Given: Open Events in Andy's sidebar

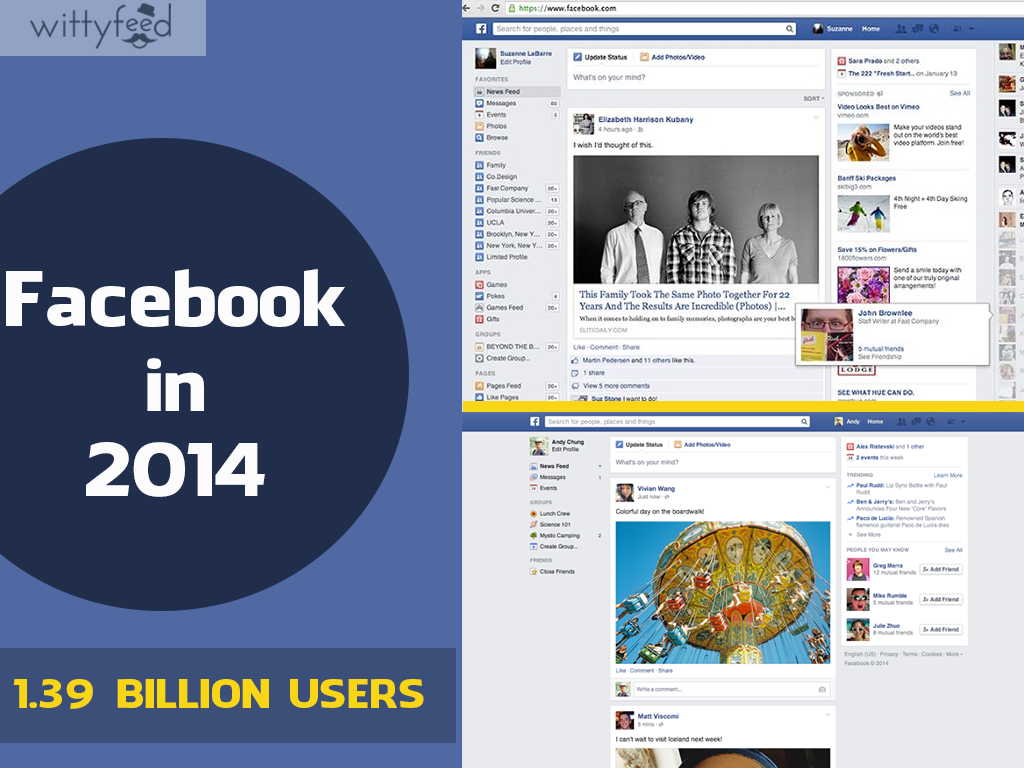Looking at the screenshot, I should pos(543,488).
